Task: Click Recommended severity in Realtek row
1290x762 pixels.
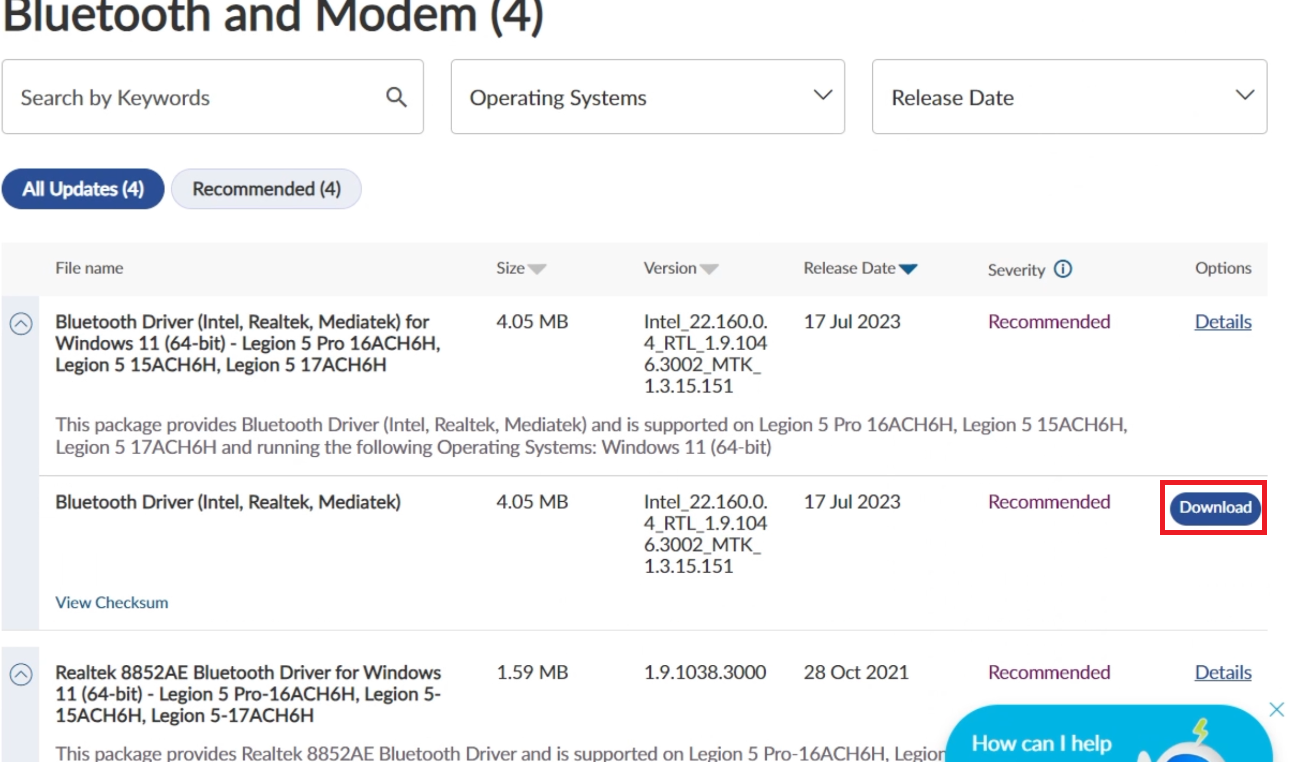Action: pyautogui.click(x=1049, y=672)
